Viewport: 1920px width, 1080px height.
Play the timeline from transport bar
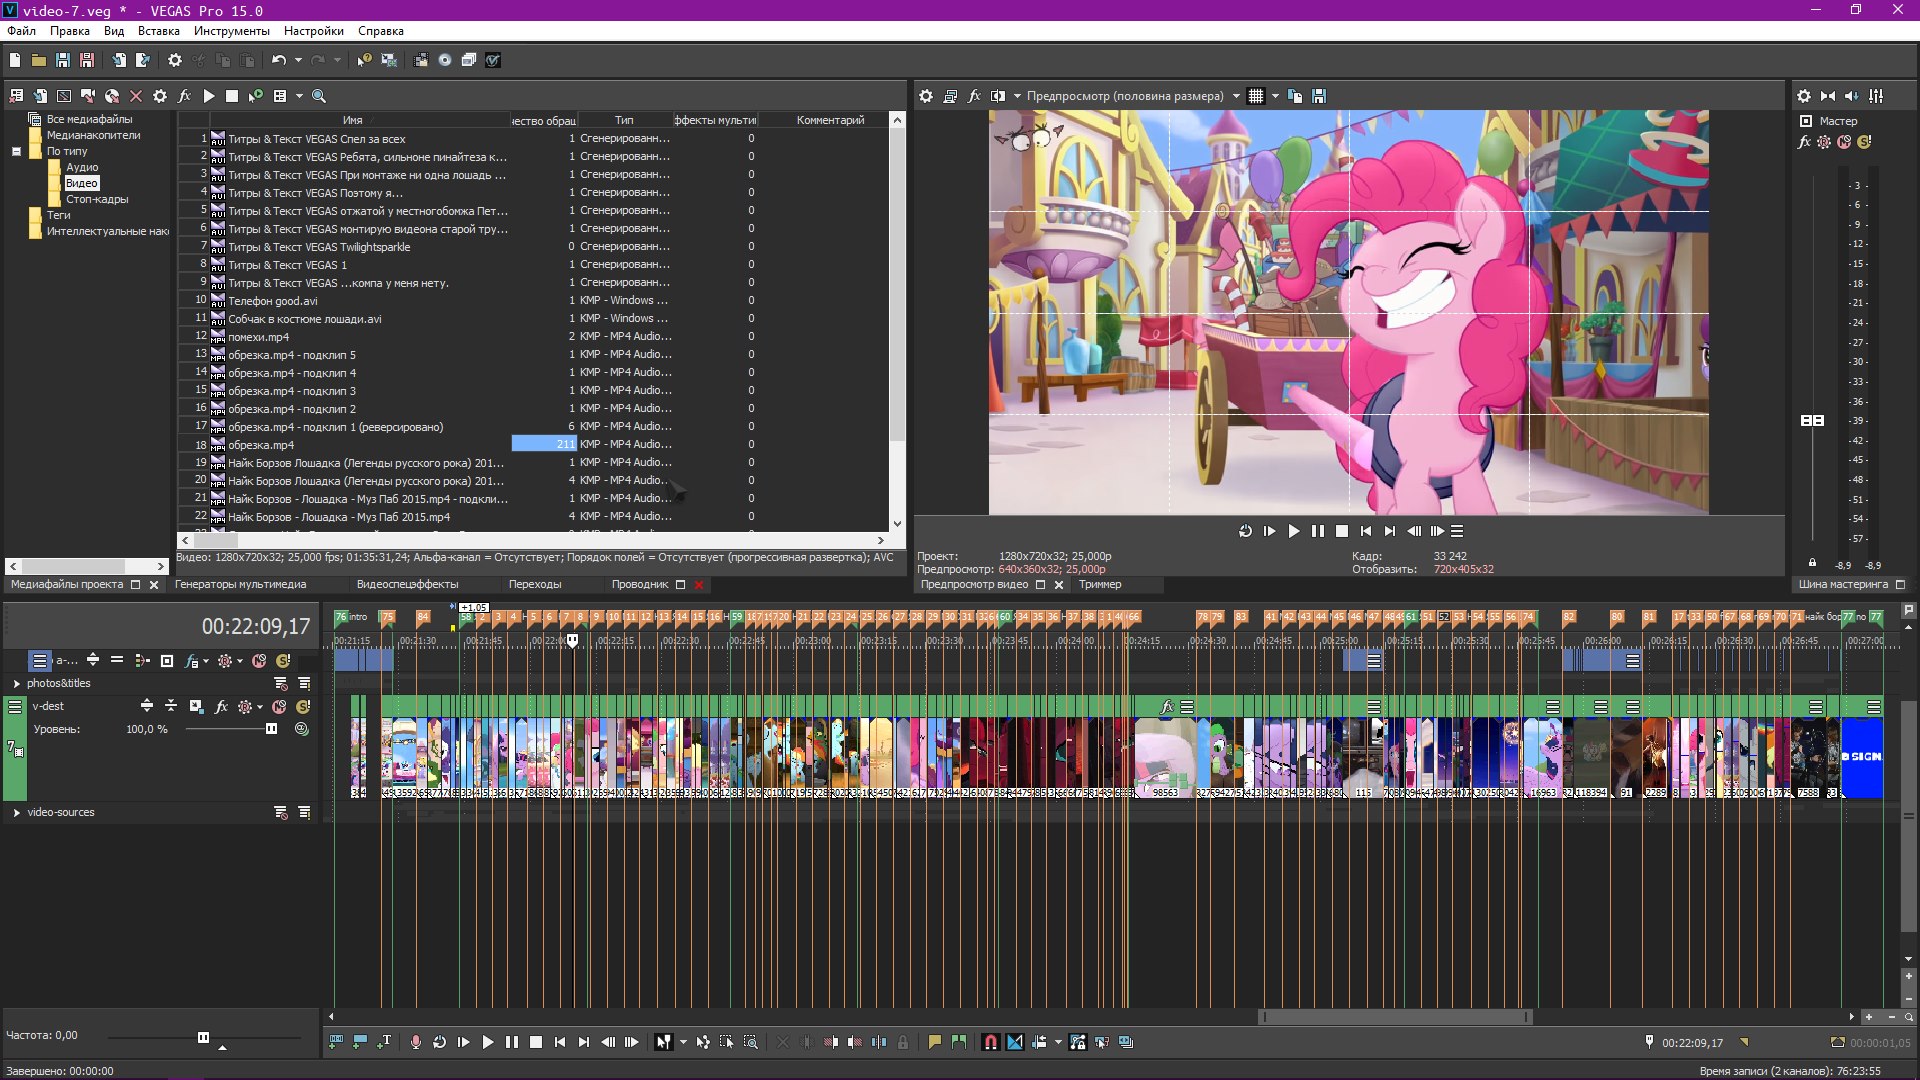(x=487, y=1042)
